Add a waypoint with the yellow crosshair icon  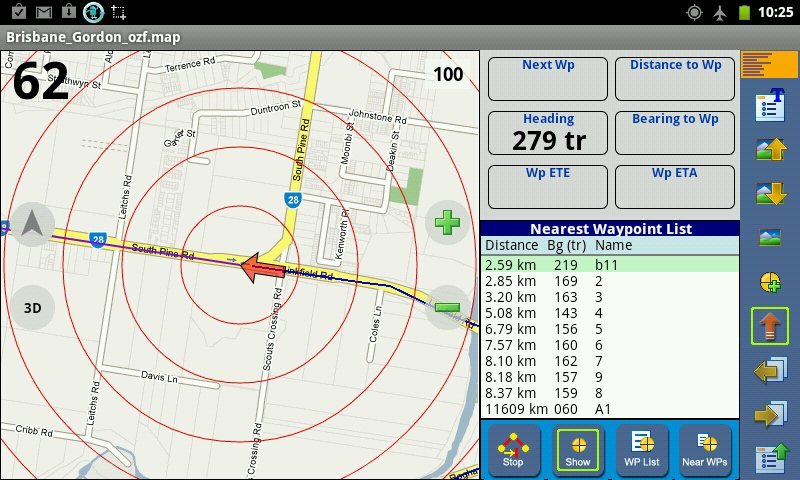point(771,282)
